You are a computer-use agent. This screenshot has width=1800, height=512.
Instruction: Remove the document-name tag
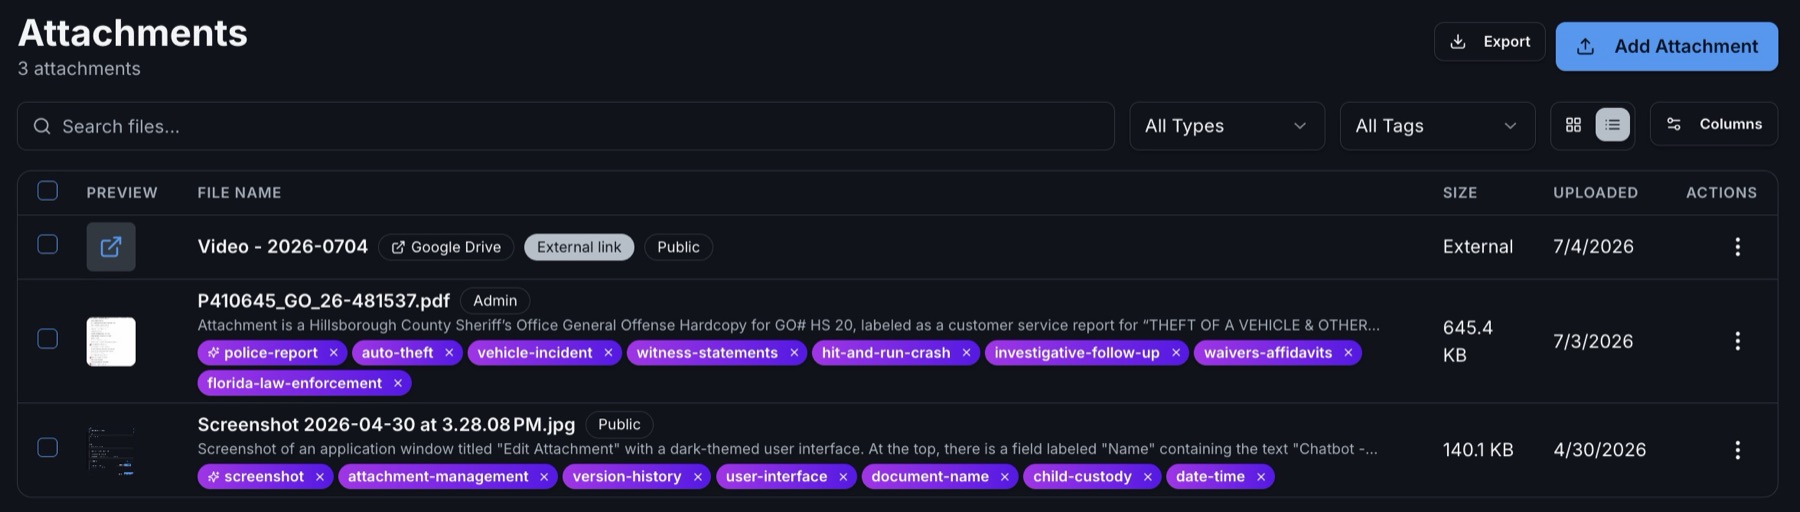(1005, 477)
